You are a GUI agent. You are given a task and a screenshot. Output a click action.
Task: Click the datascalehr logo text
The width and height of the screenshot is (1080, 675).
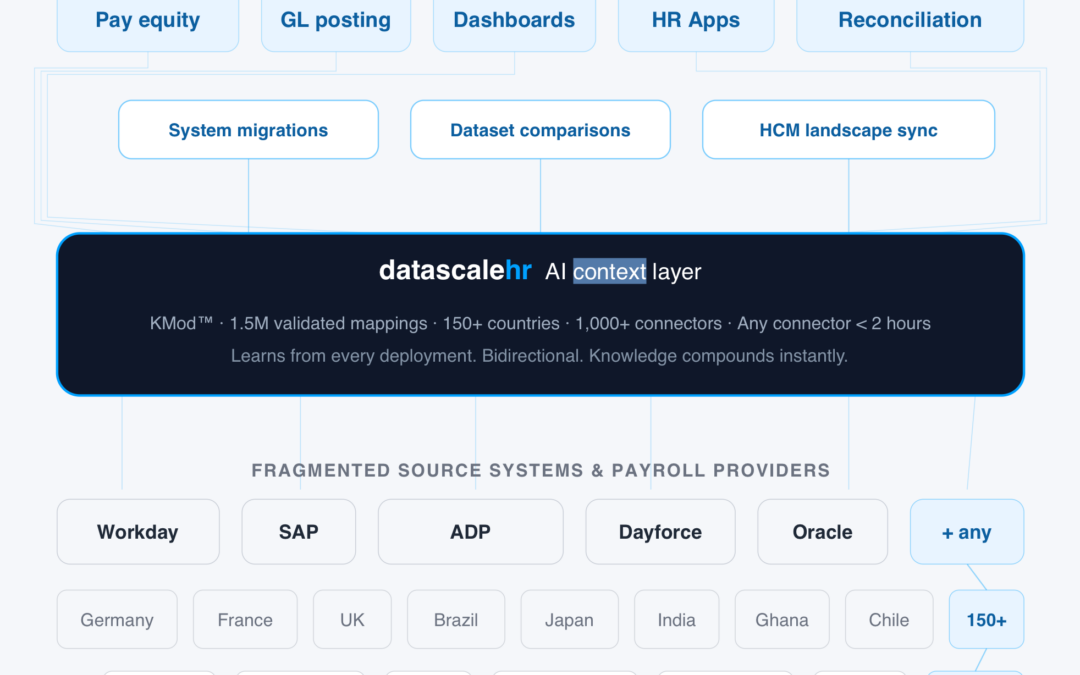point(455,270)
